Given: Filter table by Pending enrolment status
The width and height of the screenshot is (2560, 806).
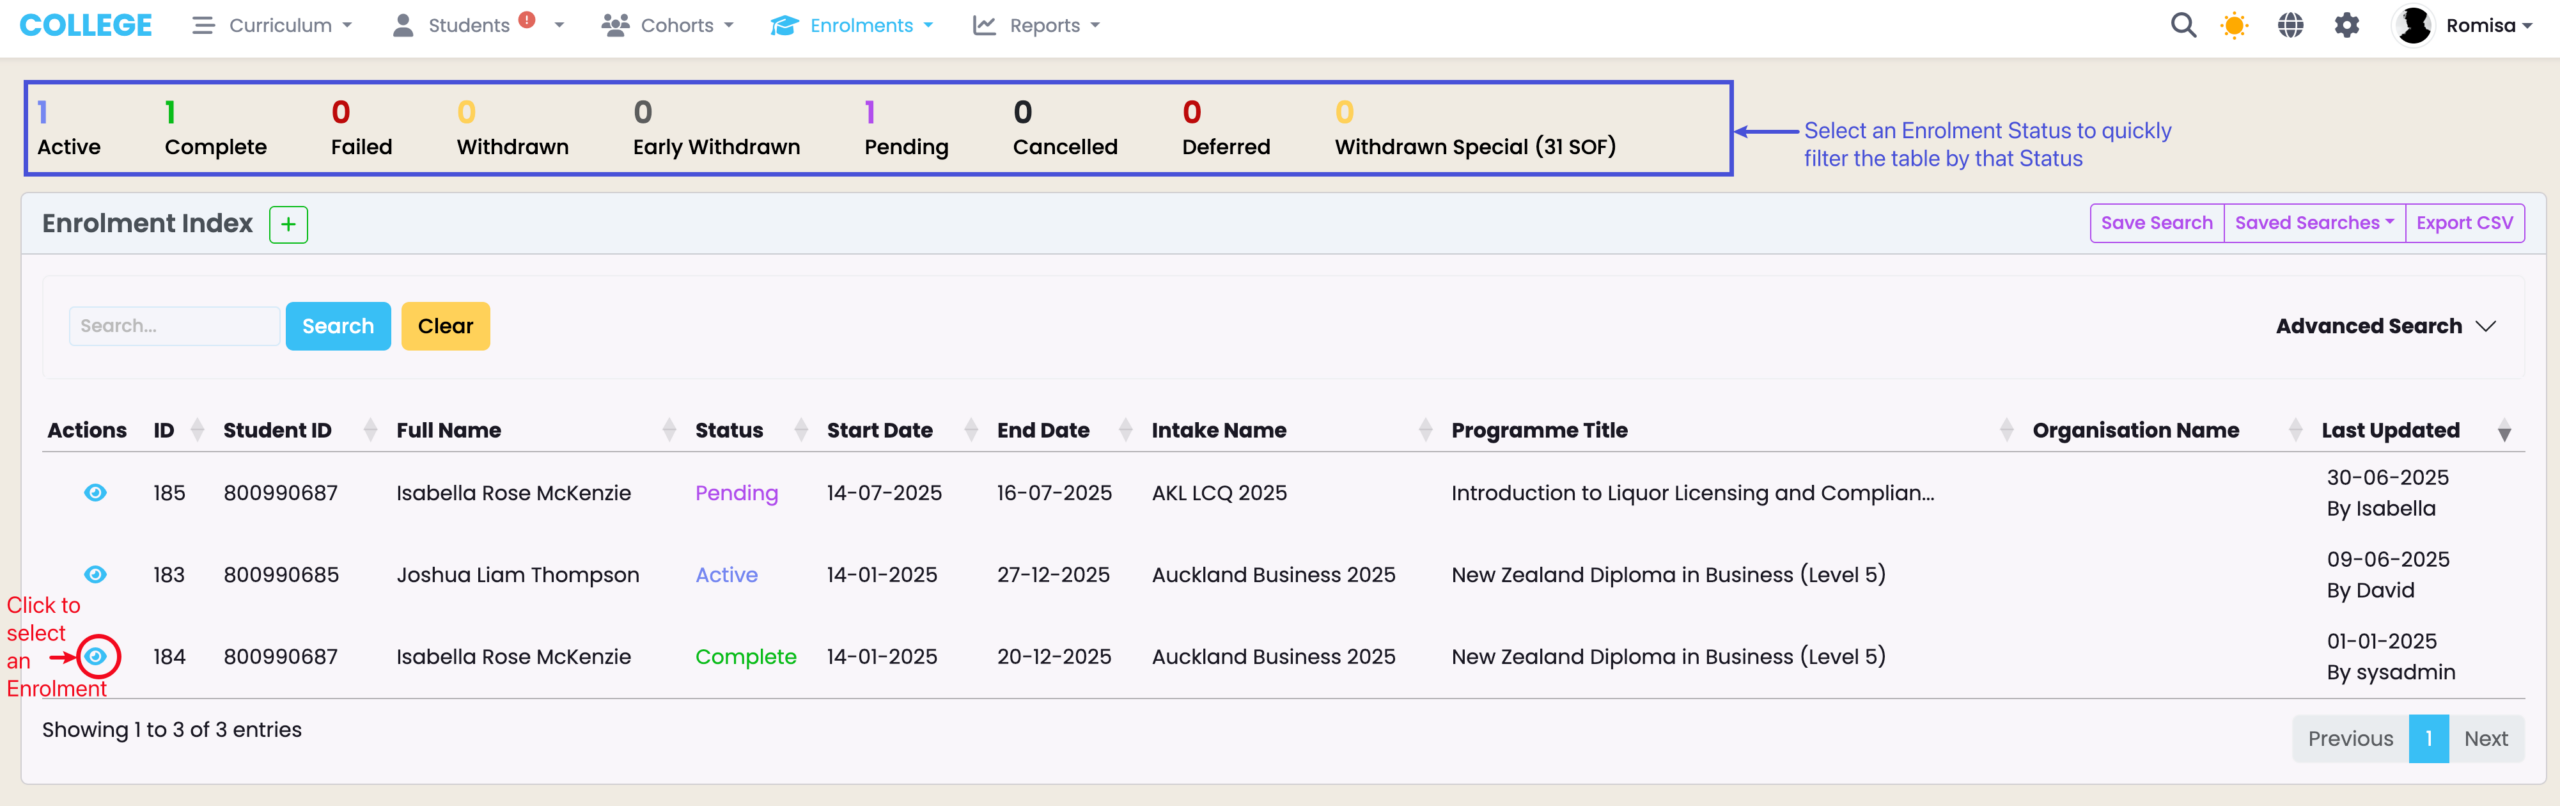Looking at the screenshot, I should 905,130.
